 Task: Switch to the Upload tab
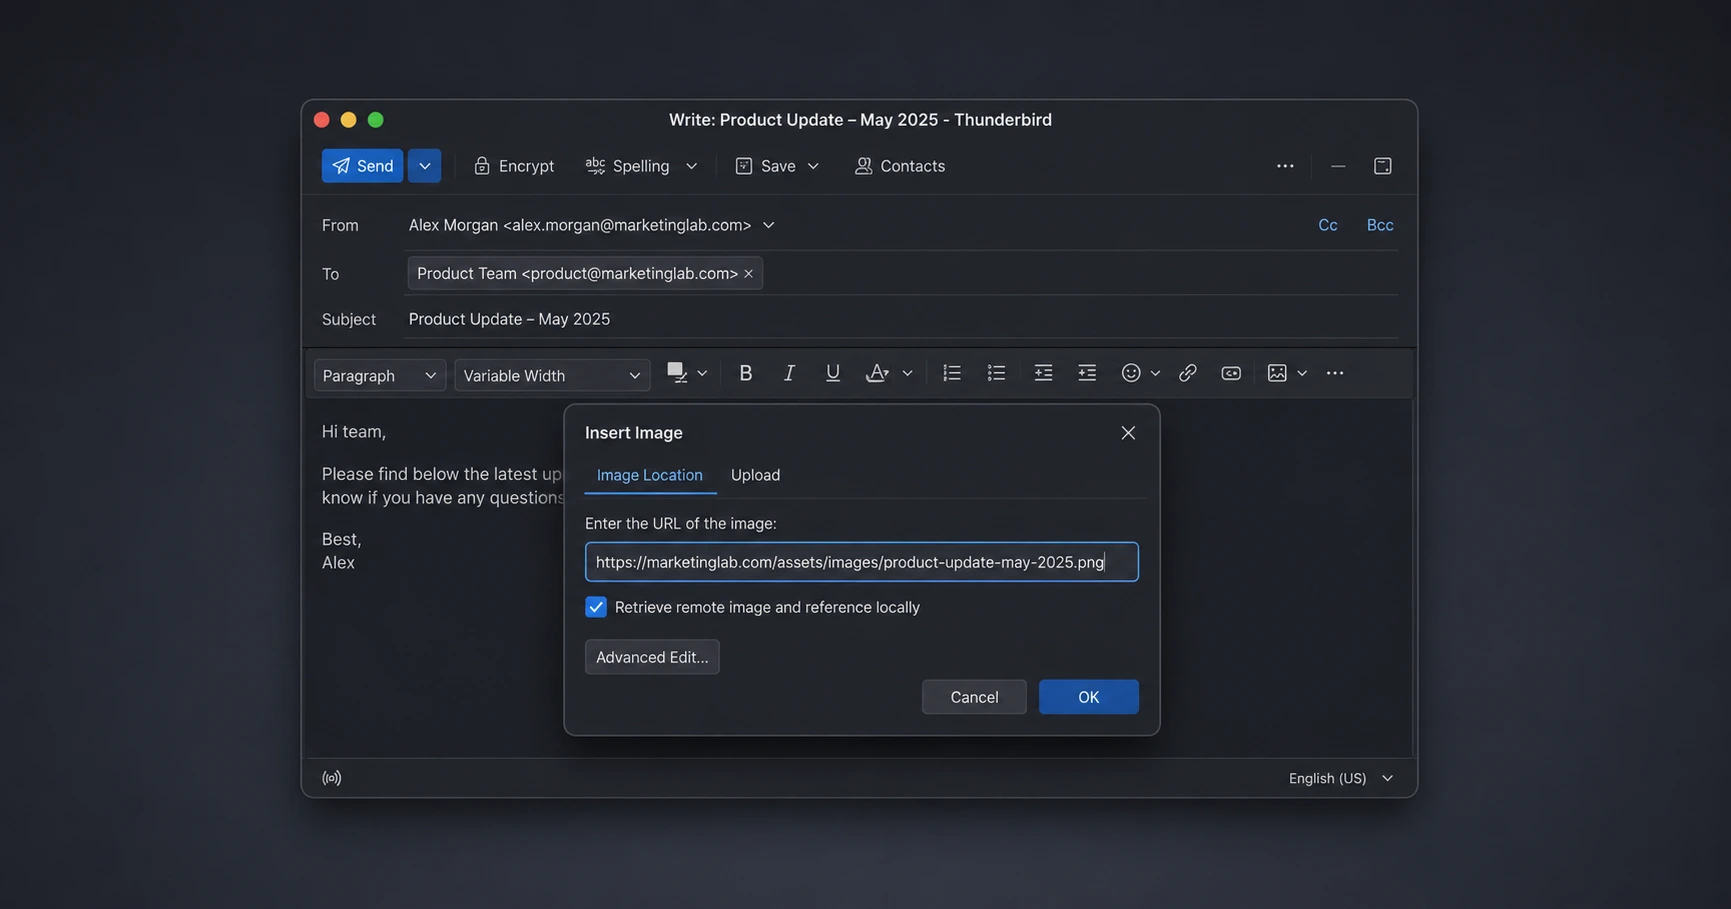(755, 475)
